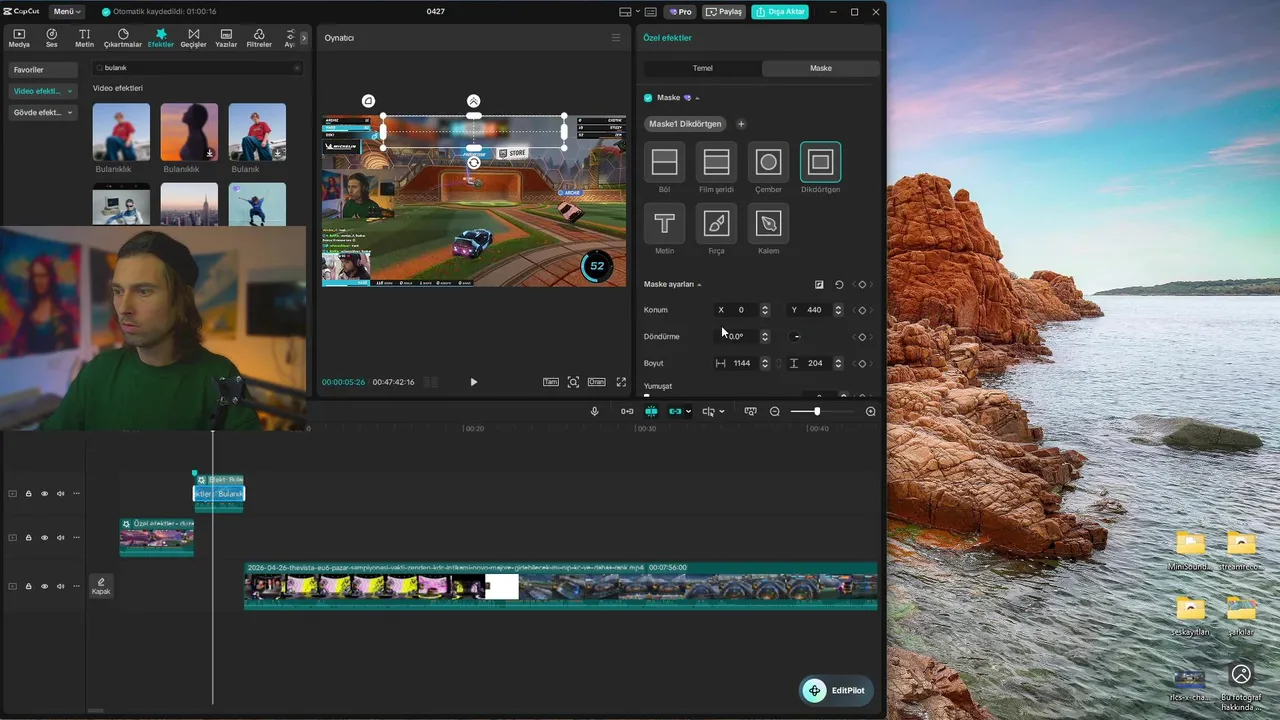Click the safe-zone focus icon beside Oran
The image size is (1280, 720).
tap(573, 382)
